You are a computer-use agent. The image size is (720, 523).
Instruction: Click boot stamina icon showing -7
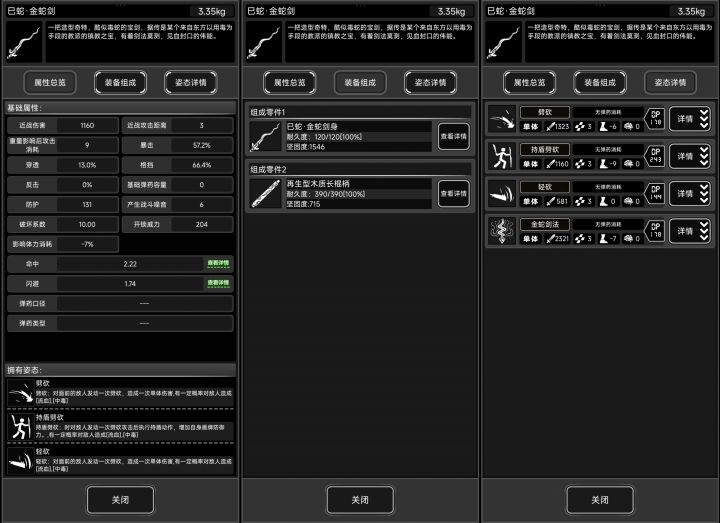click(x=603, y=239)
